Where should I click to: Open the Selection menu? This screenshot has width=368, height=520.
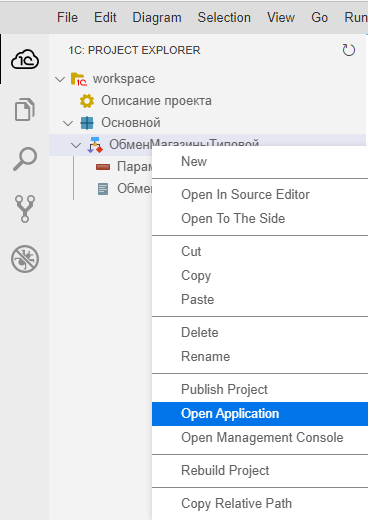click(224, 17)
